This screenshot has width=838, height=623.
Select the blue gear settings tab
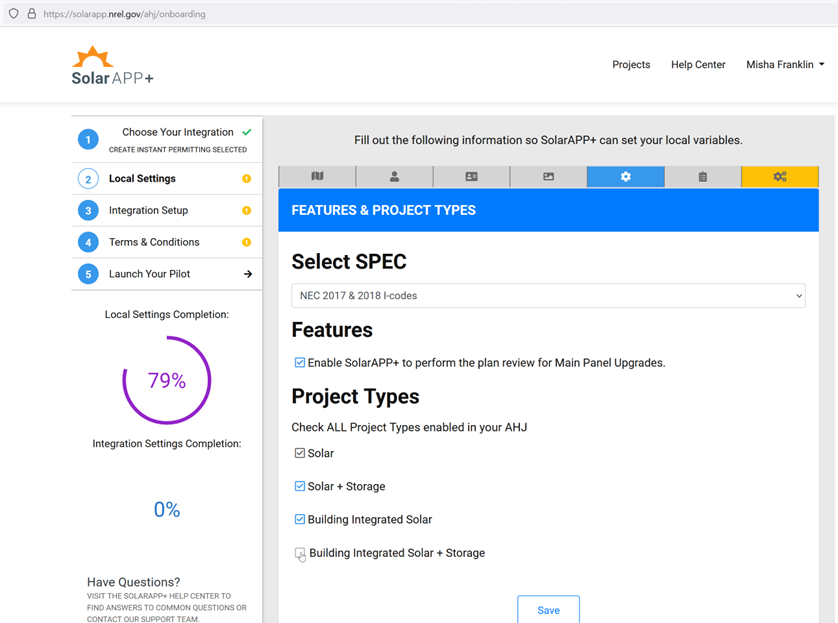[625, 177]
